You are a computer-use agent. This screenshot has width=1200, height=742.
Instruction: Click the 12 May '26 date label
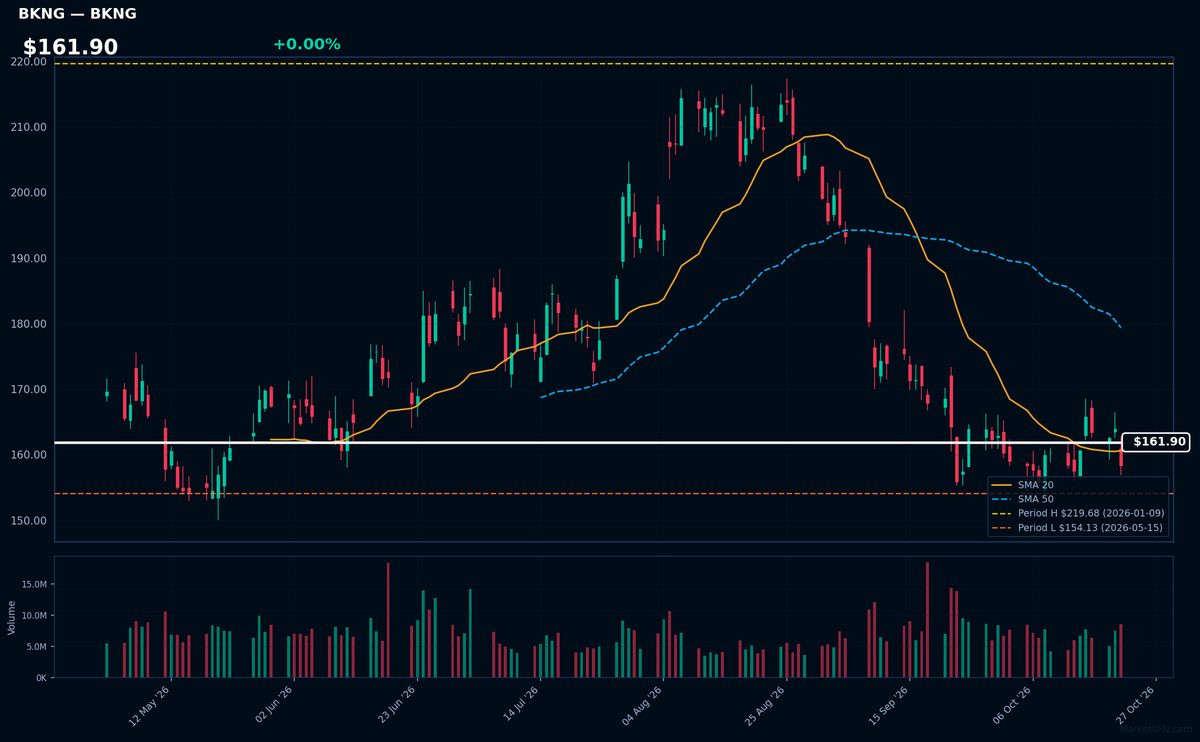[x=150, y=705]
